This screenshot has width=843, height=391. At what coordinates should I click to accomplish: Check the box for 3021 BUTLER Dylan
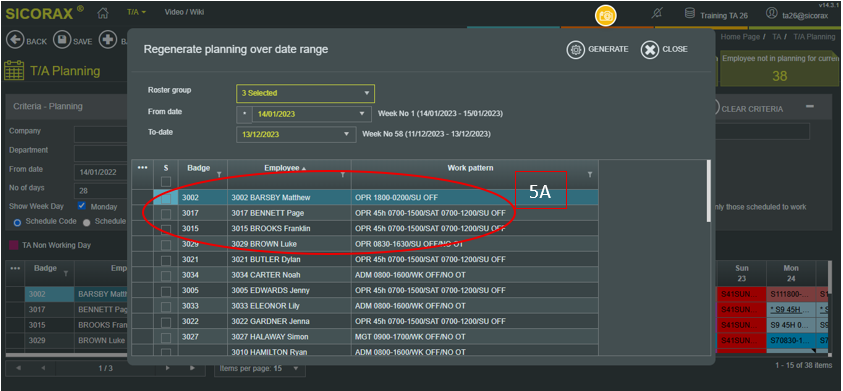166,260
